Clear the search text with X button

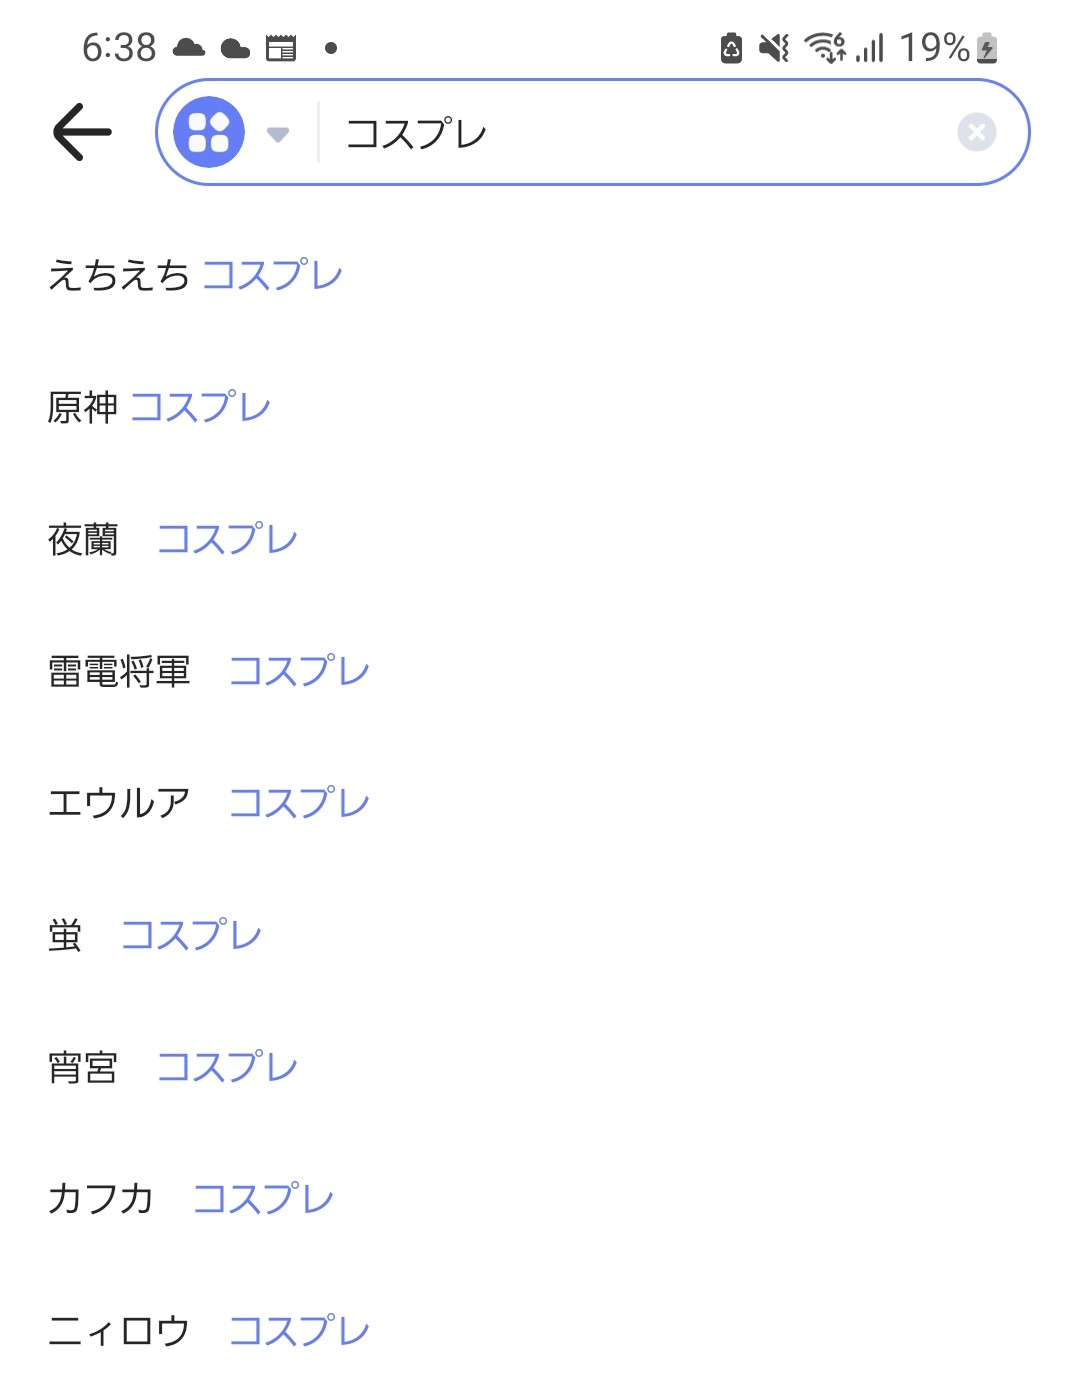coord(976,132)
